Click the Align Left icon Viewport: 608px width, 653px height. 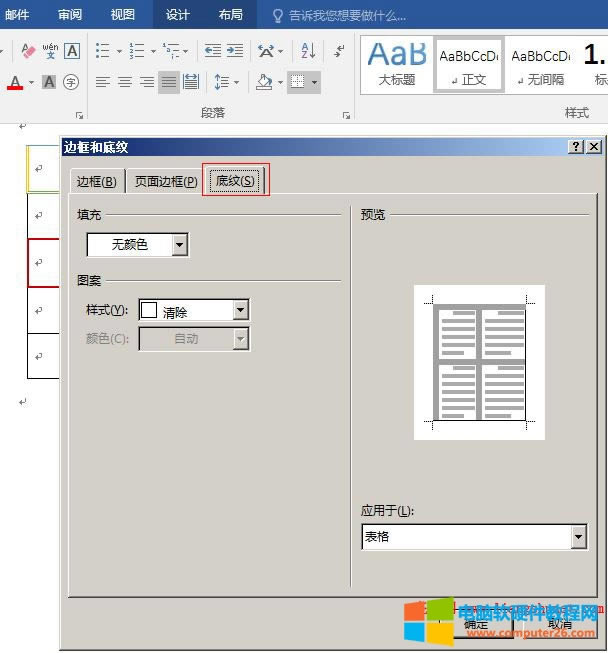(103, 82)
